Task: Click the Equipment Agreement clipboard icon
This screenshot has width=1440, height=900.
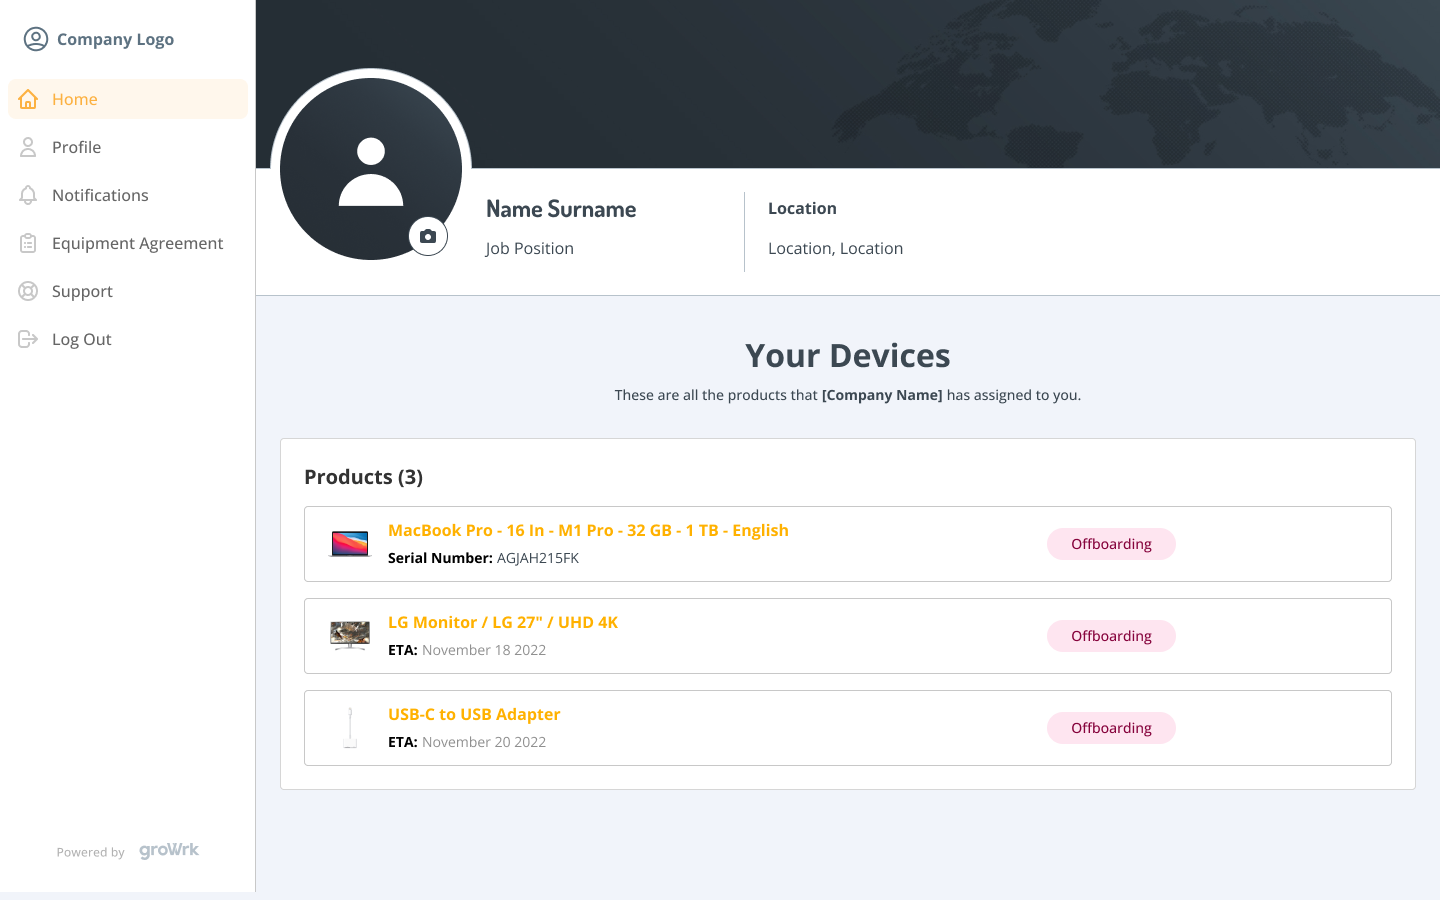Action: click(28, 243)
